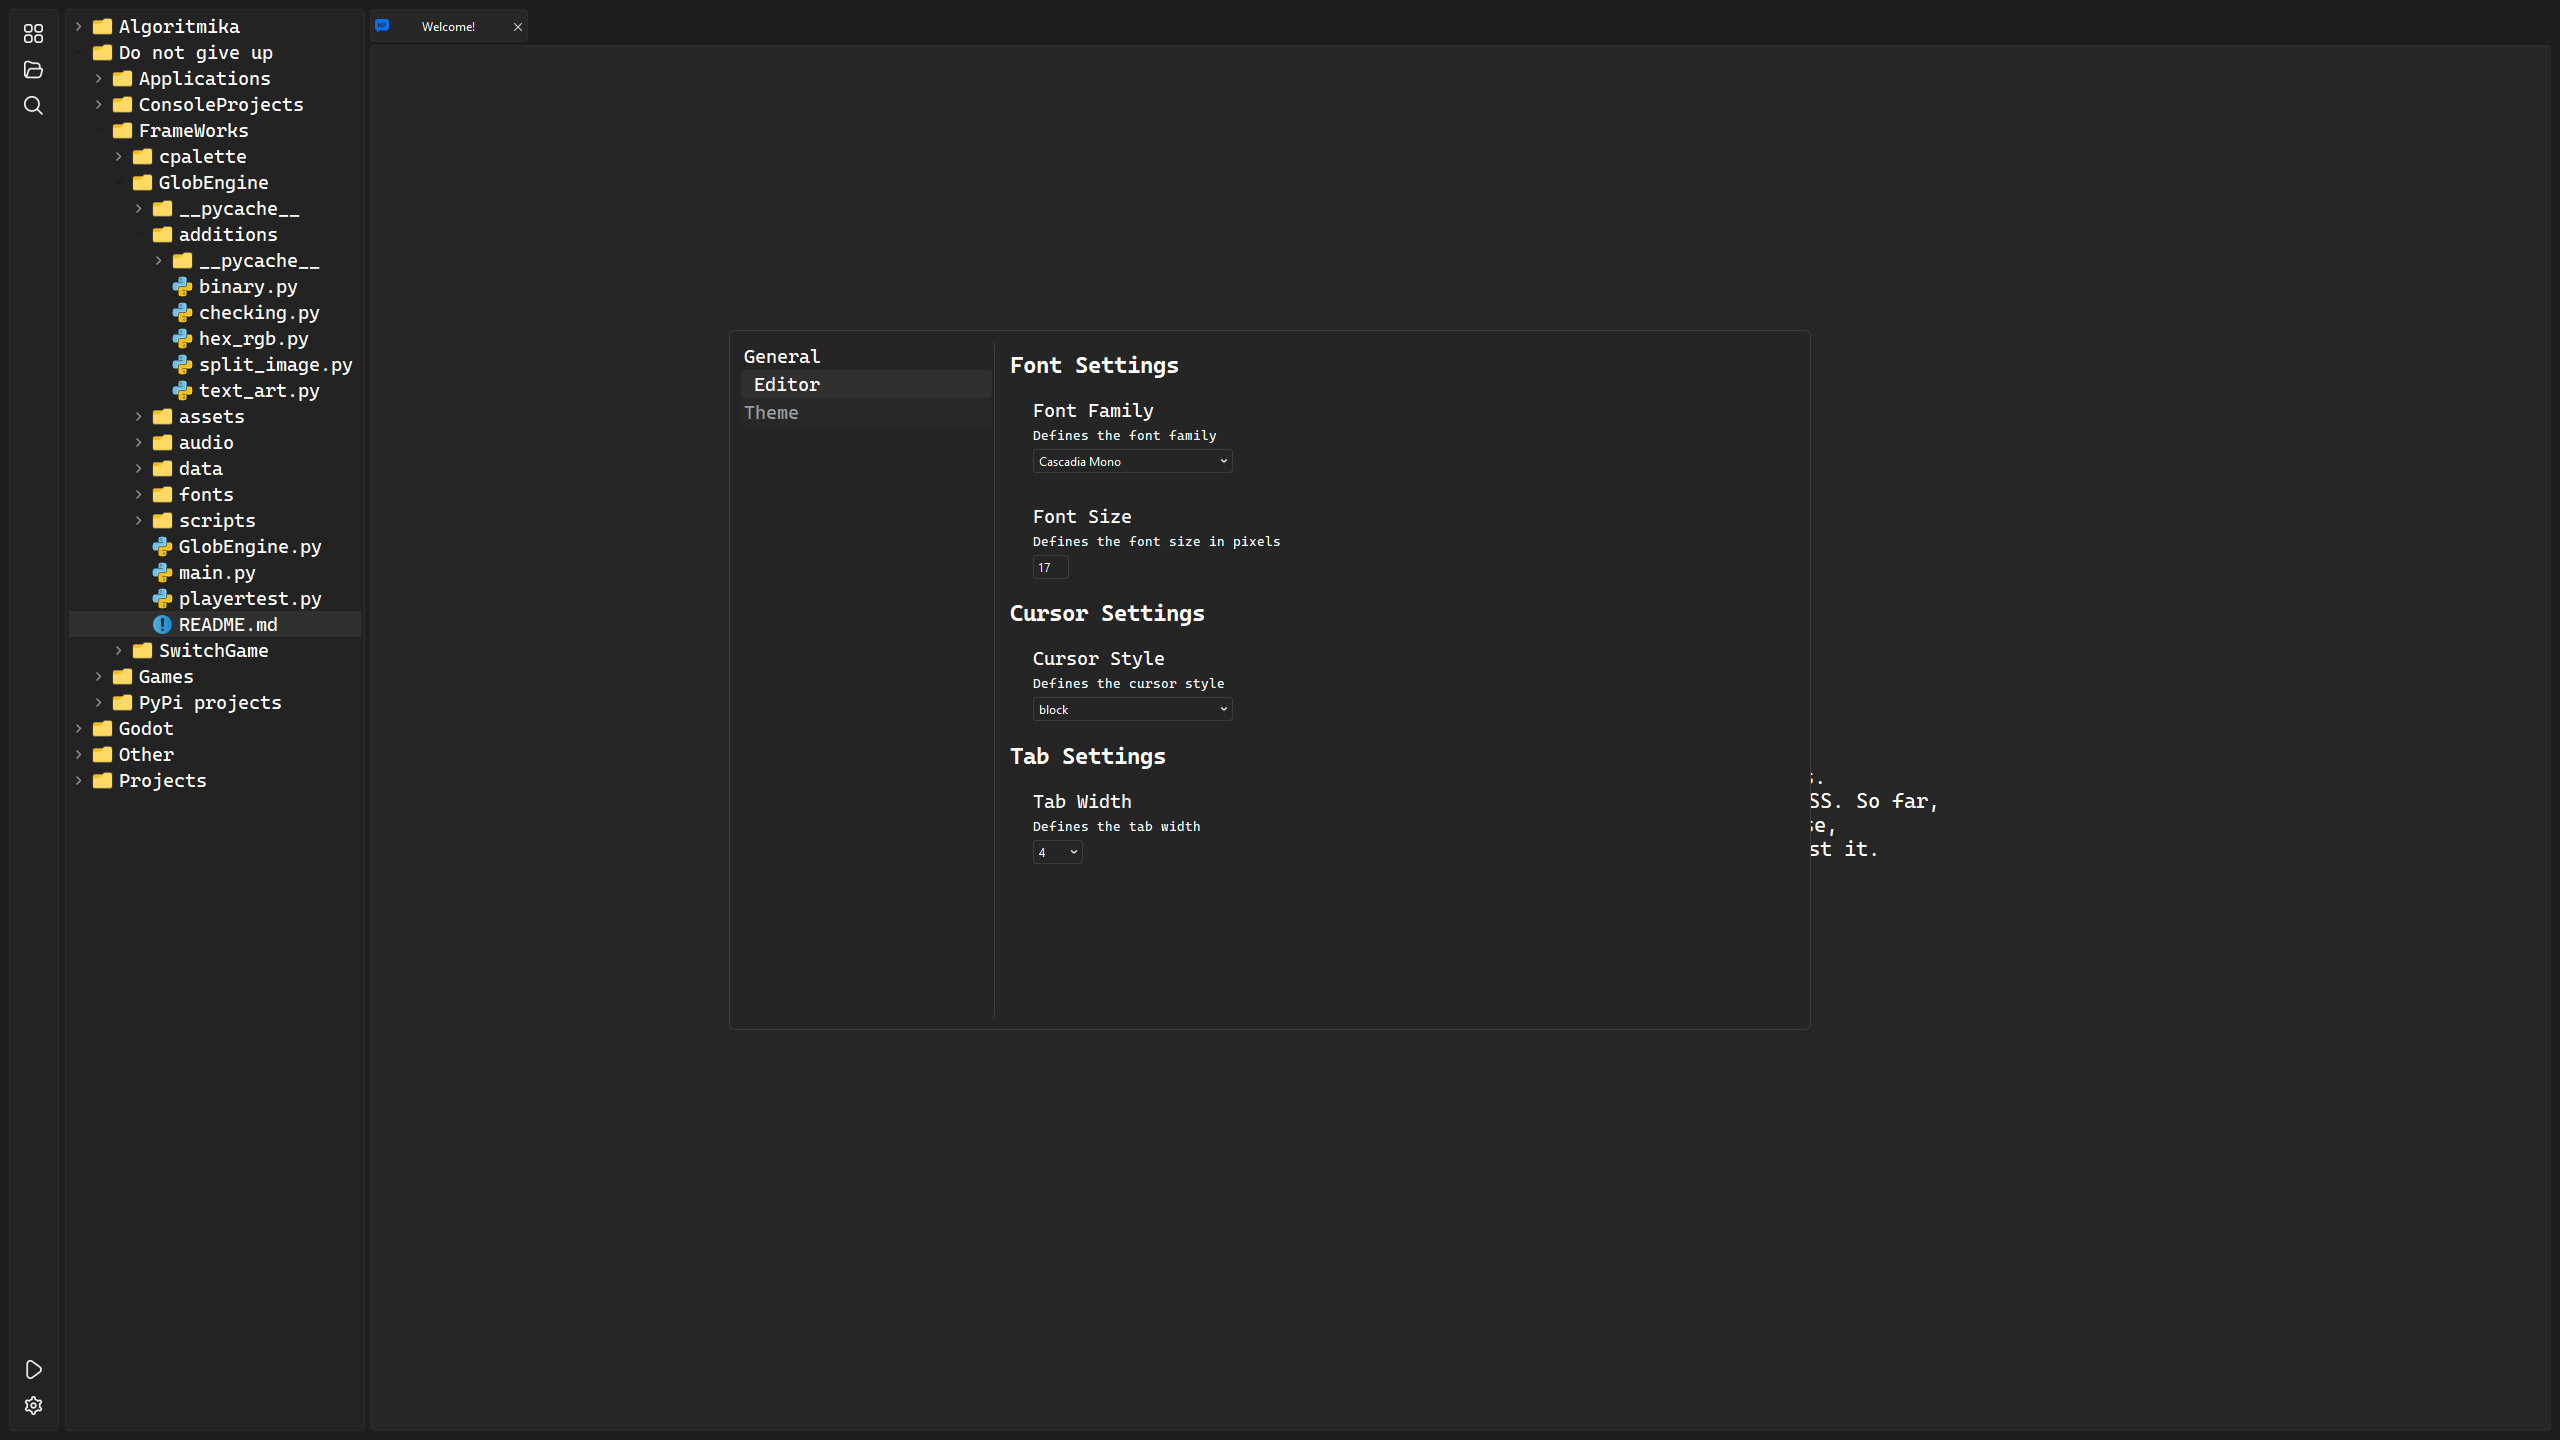Open the folder explorer icon in sidebar
The width and height of the screenshot is (2560, 1440).
point(33,70)
